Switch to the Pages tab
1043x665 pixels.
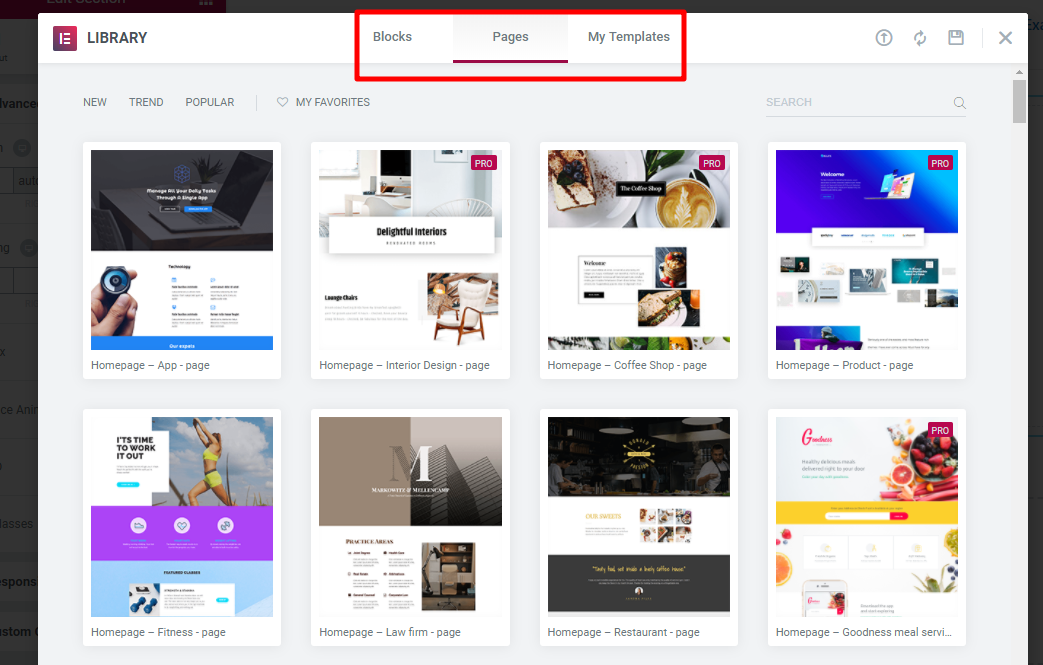click(510, 37)
